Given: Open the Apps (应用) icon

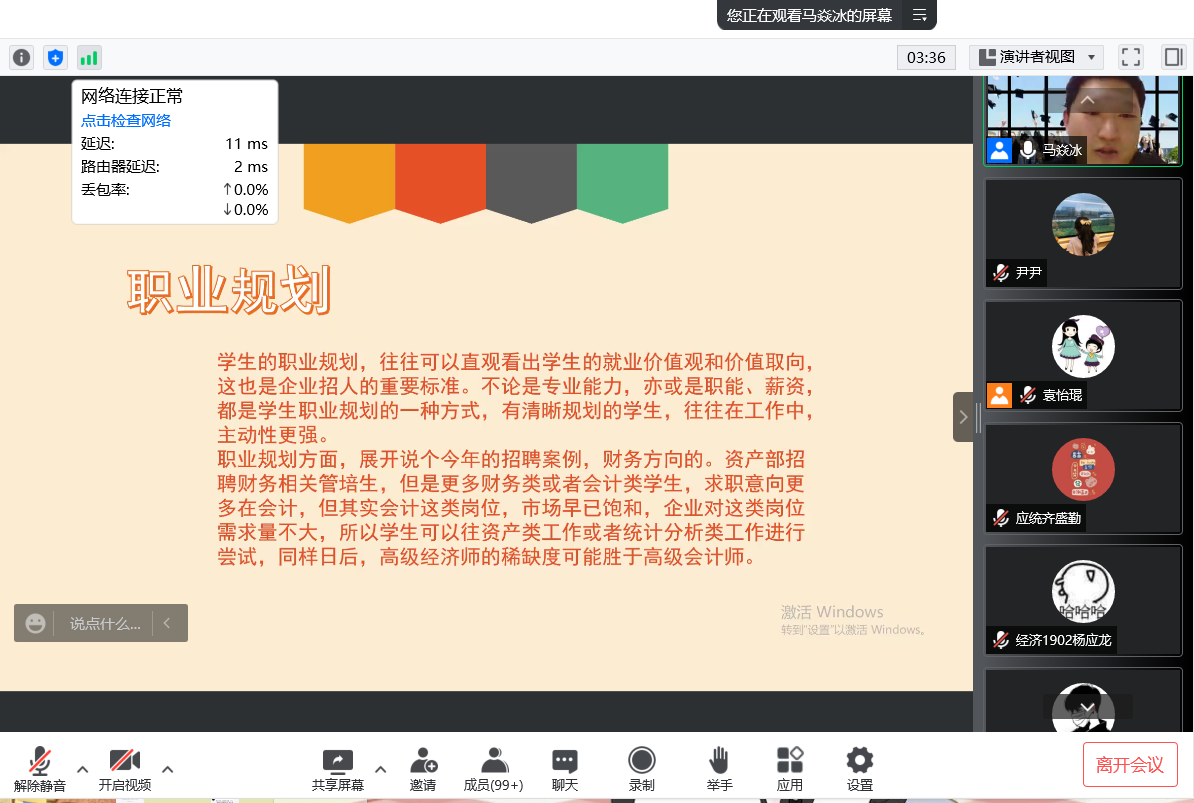Looking at the screenshot, I should tap(790, 769).
